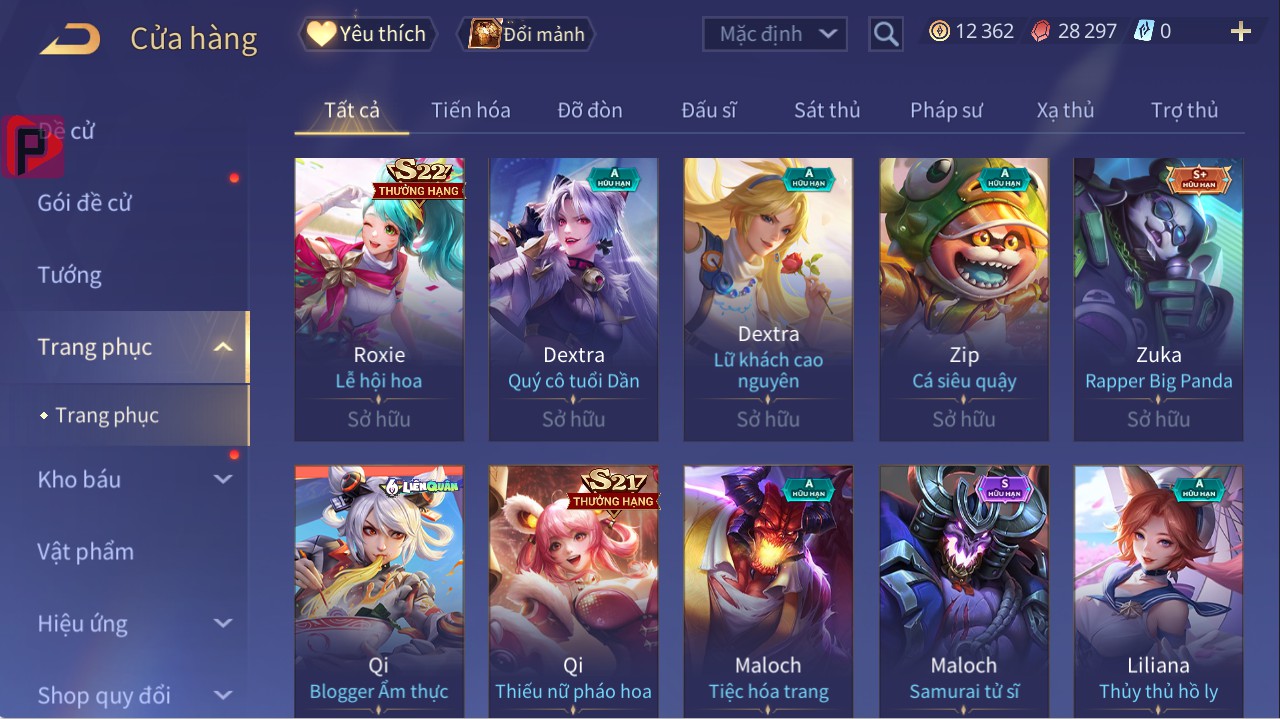The image size is (1280, 719).
Task: Switch to the Pháp sư tab
Action: point(946,110)
